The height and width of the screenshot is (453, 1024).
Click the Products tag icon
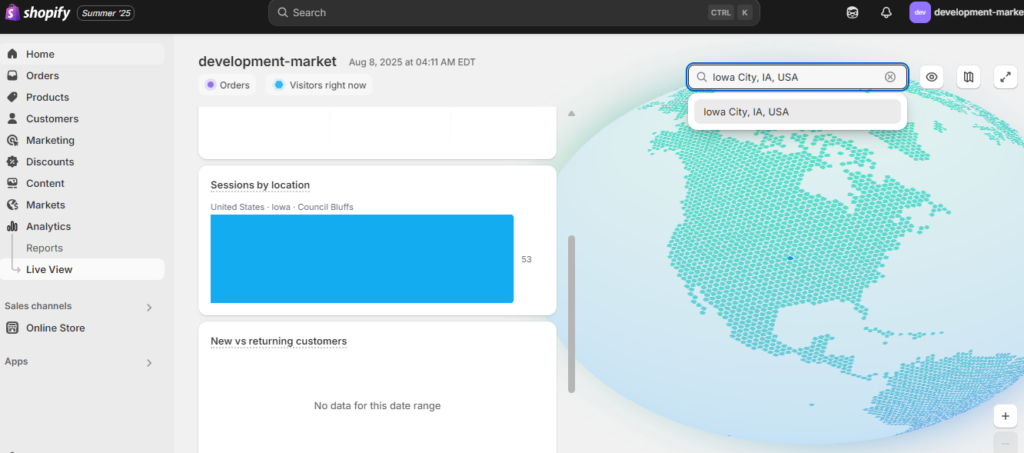point(12,97)
